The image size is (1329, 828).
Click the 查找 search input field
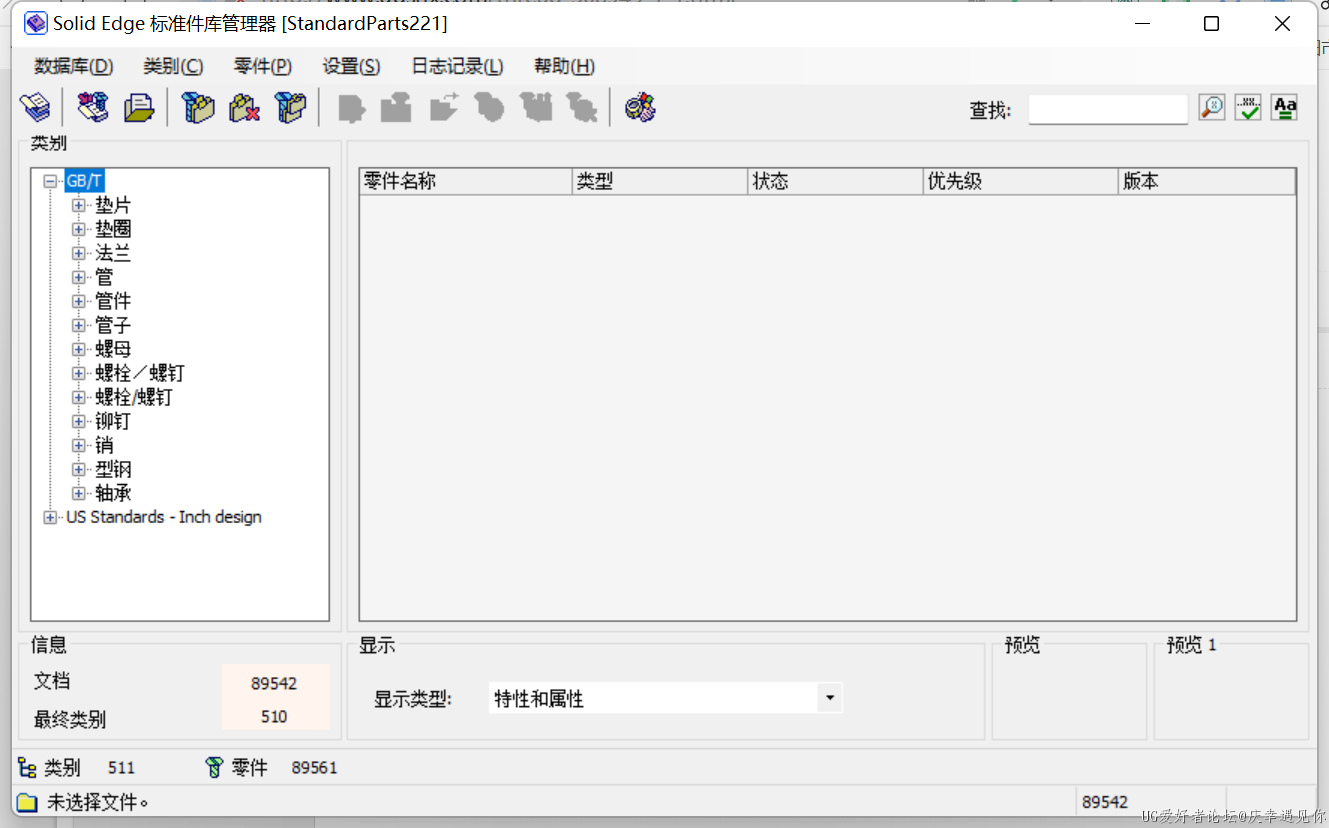pos(1108,109)
